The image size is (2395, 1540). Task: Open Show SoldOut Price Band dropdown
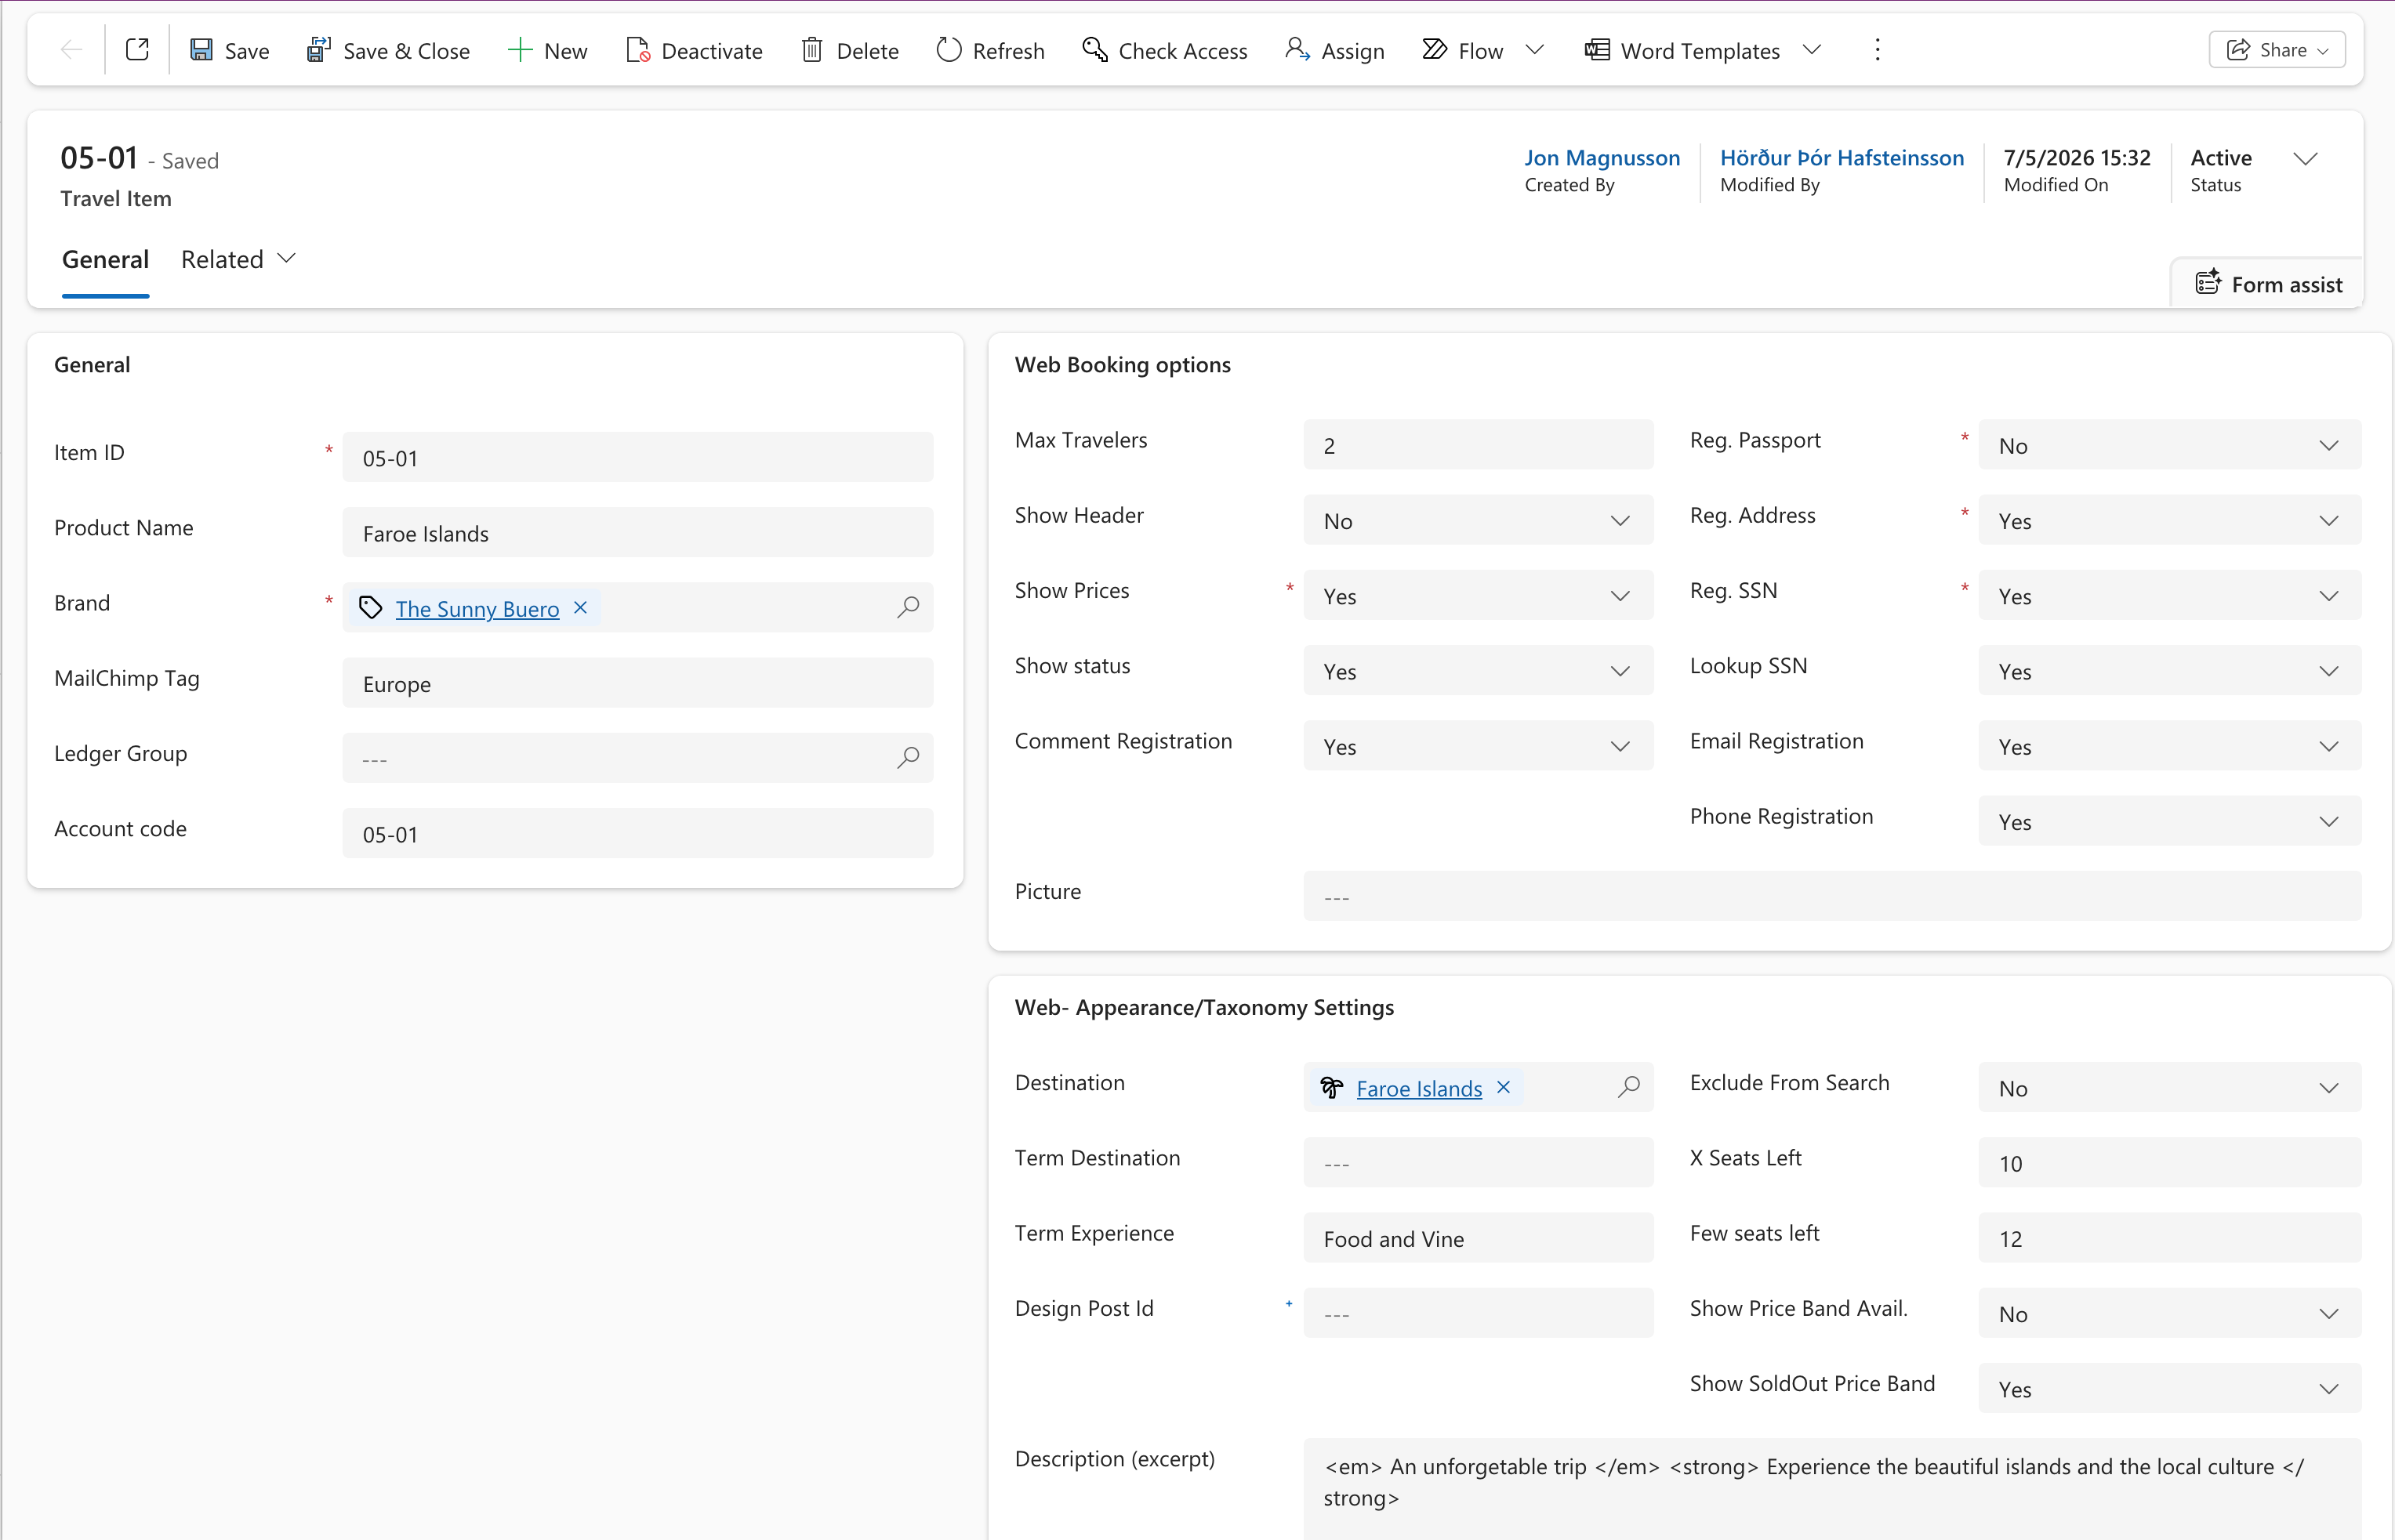click(2169, 1389)
